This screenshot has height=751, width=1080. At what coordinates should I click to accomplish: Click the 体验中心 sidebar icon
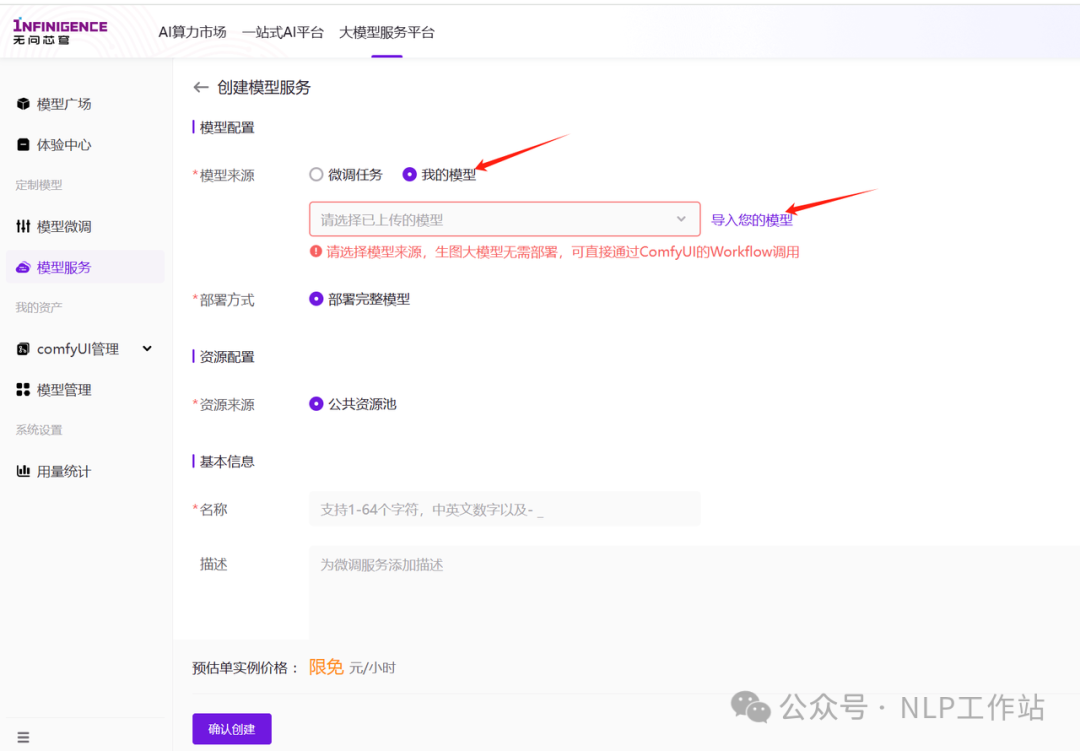(23, 145)
